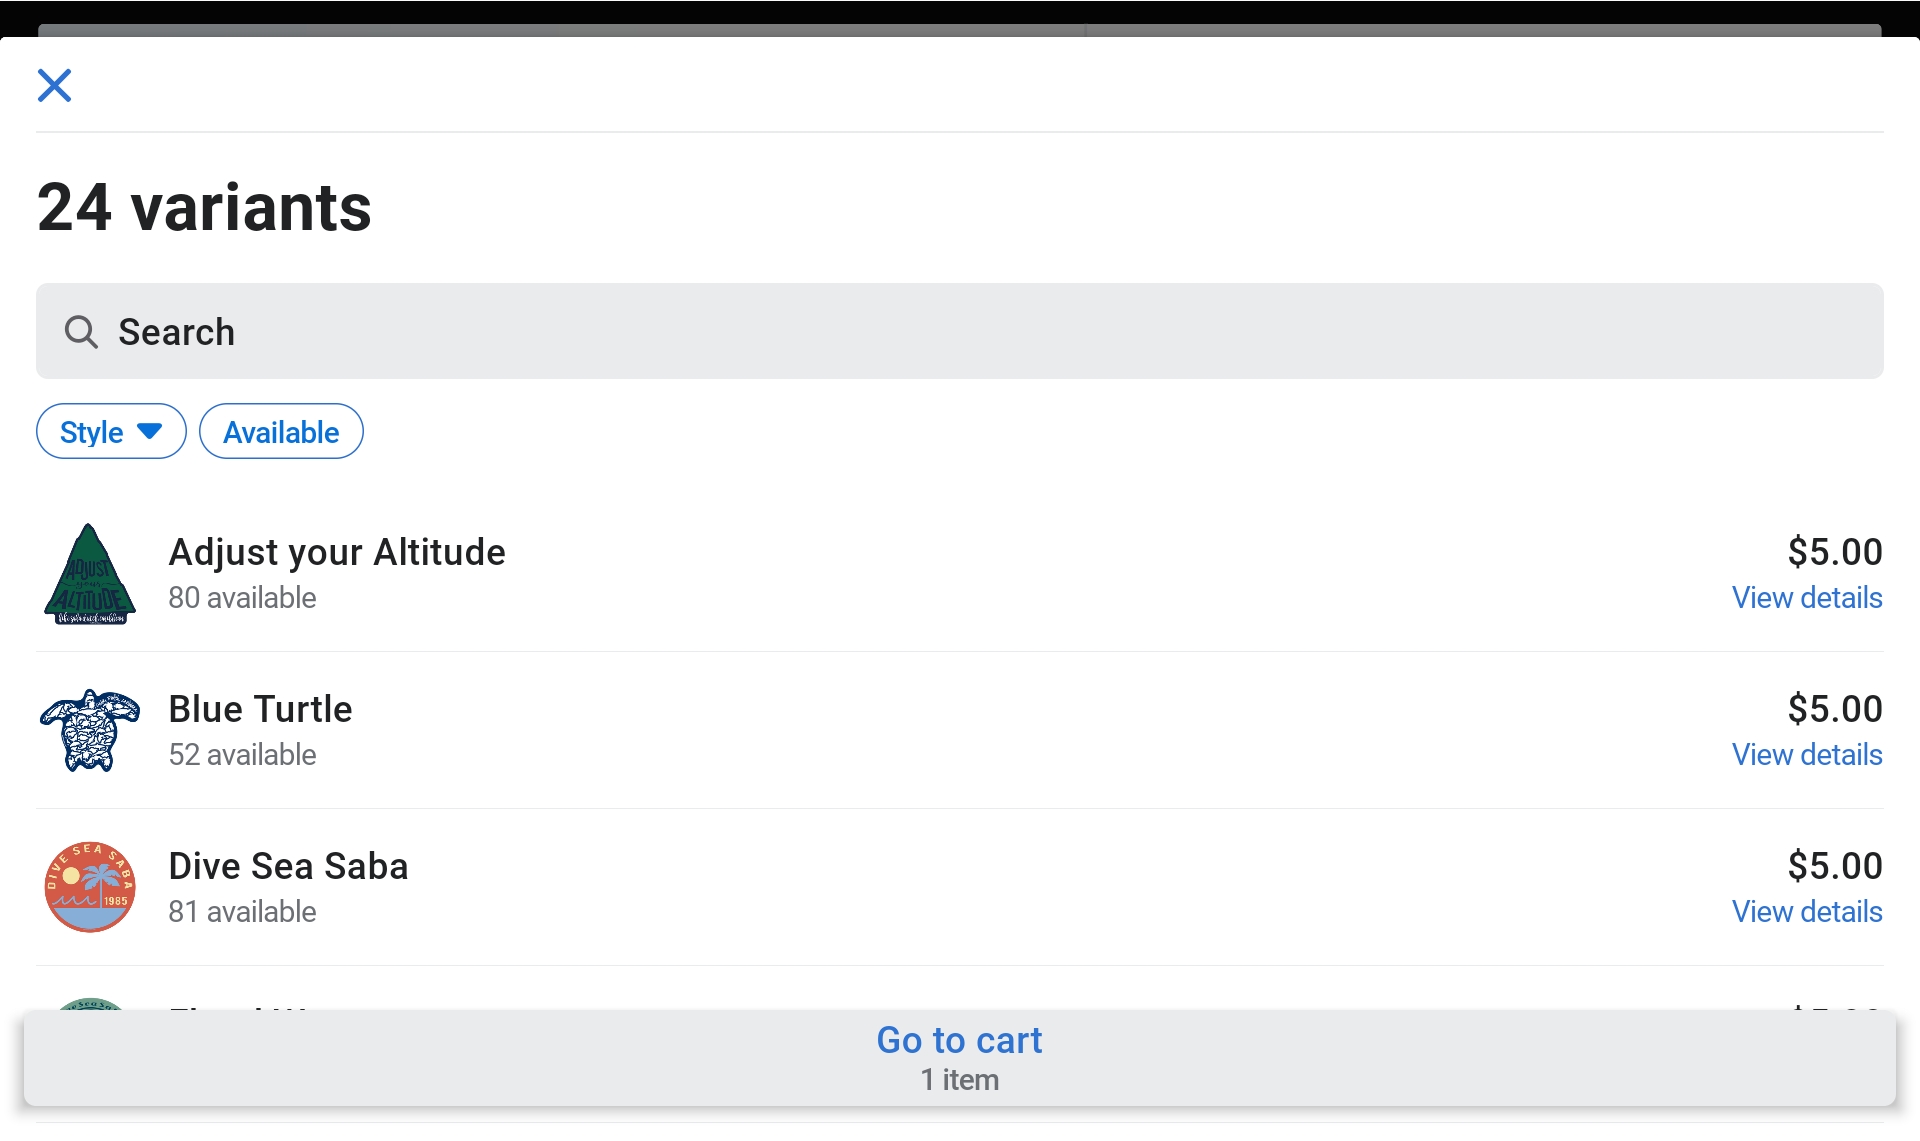Image resolution: width=1920 pixels, height=1141 pixels.
Task: Click the $5.00 price of Blue Turtle
Action: pyautogui.click(x=1834, y=709)
